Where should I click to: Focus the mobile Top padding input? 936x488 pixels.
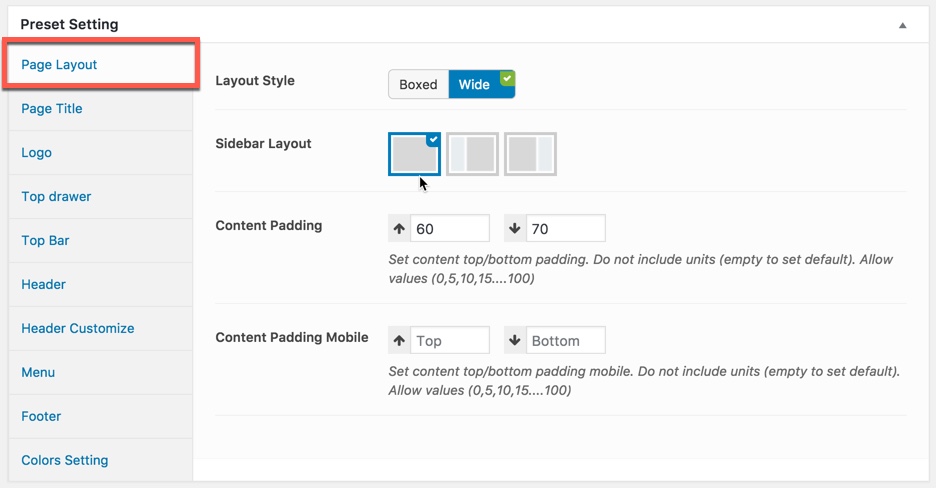(450, 340)
